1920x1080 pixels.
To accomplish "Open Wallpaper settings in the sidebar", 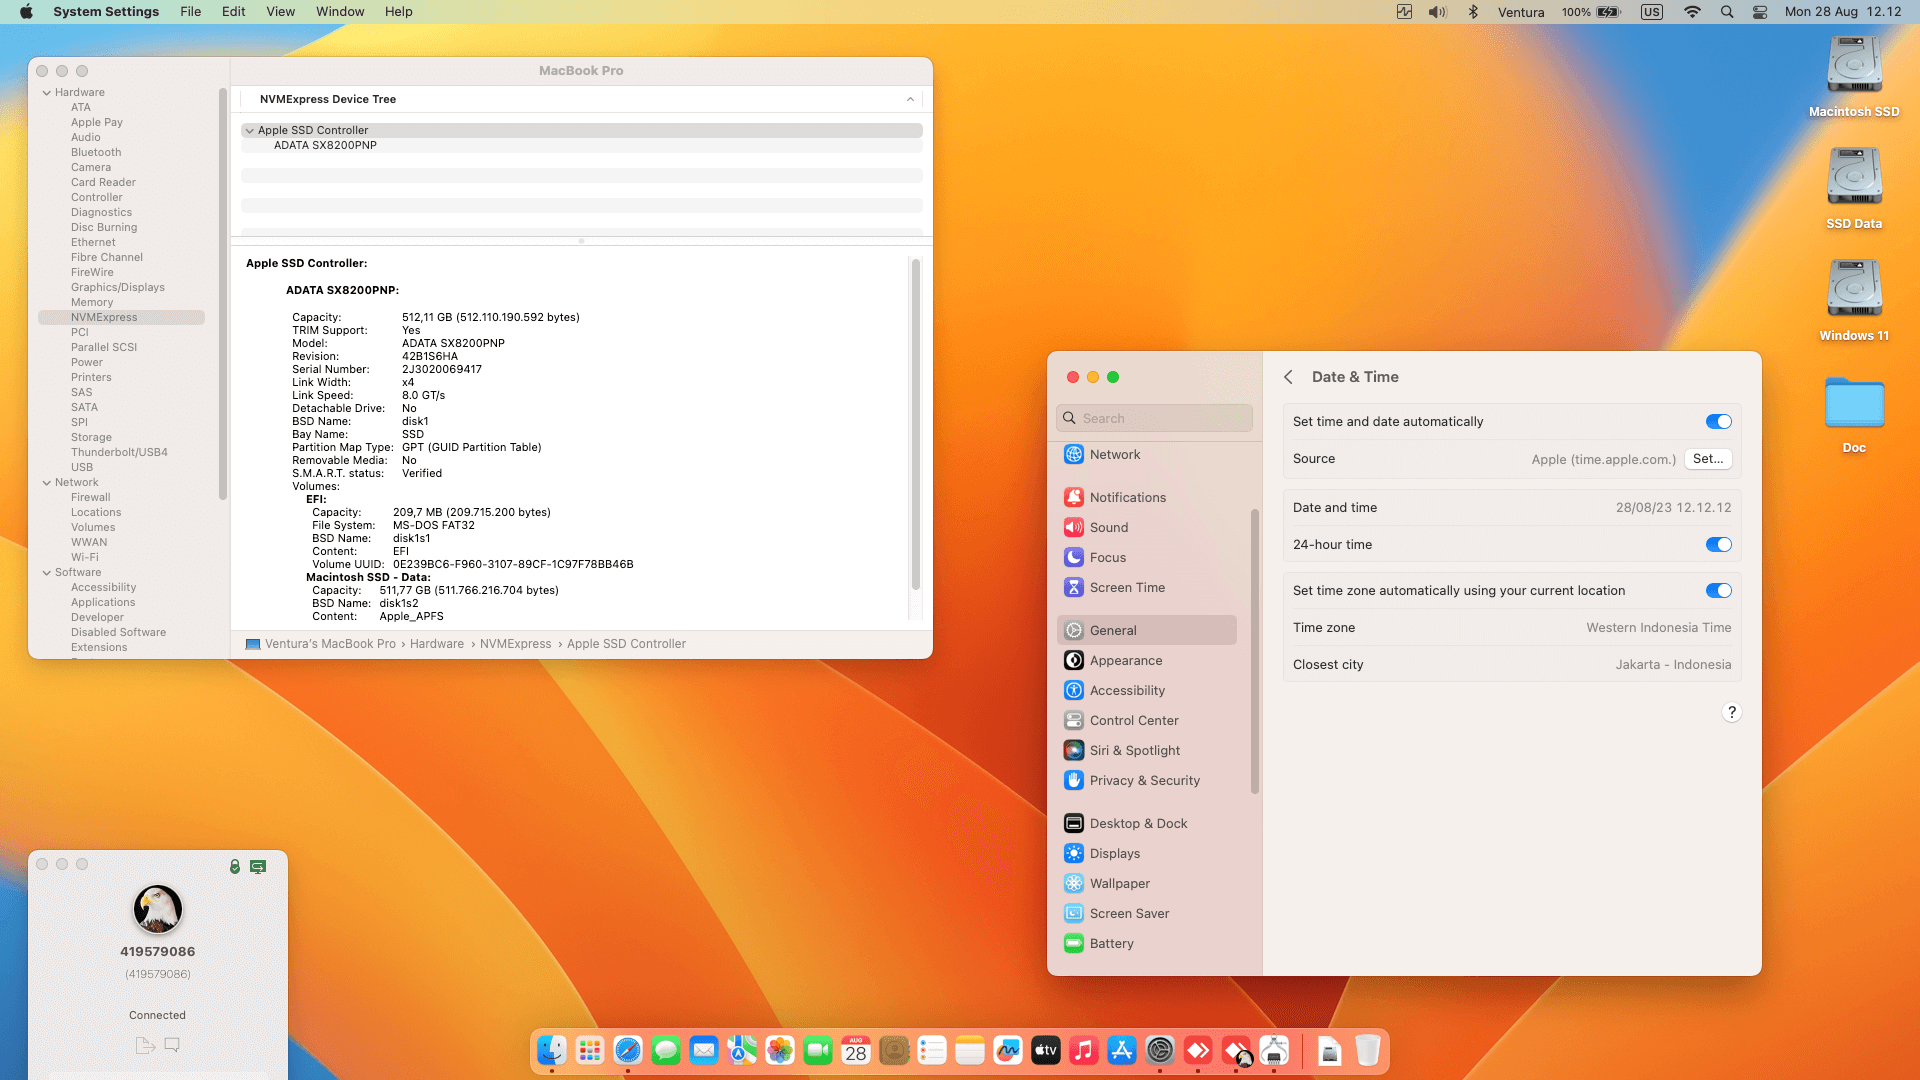I will [1120, 883].
